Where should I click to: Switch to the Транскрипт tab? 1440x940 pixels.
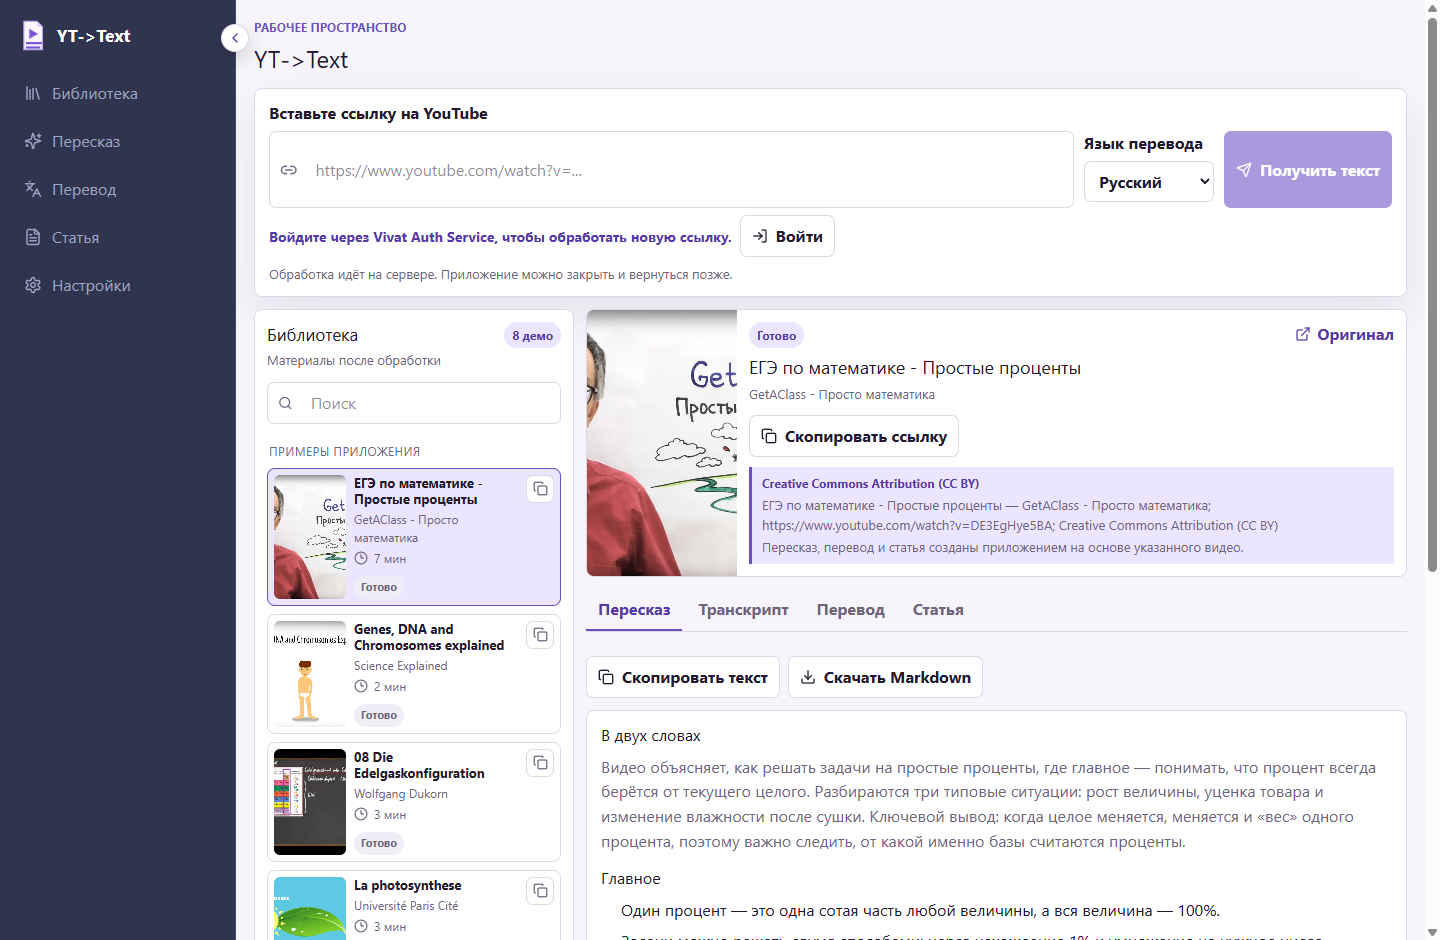pos(743,610)
